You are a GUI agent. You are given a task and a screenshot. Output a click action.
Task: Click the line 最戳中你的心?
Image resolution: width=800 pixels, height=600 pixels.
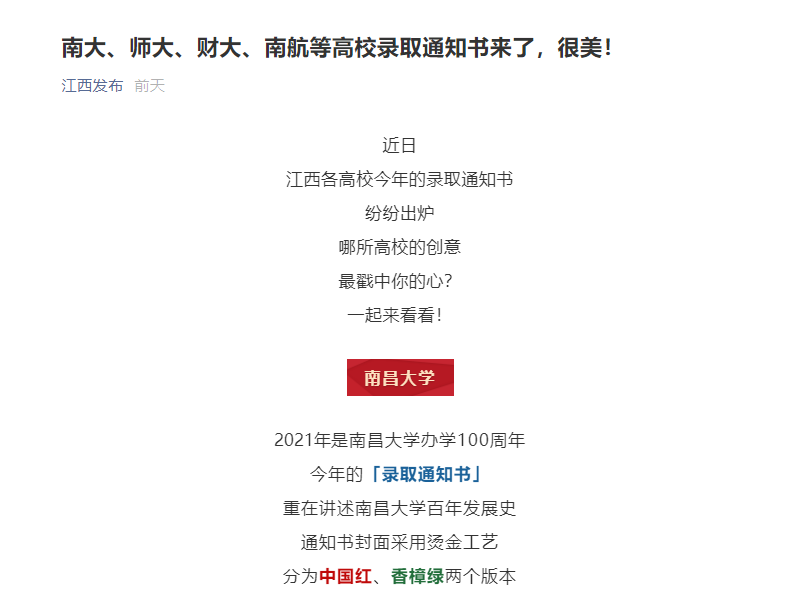400,282
